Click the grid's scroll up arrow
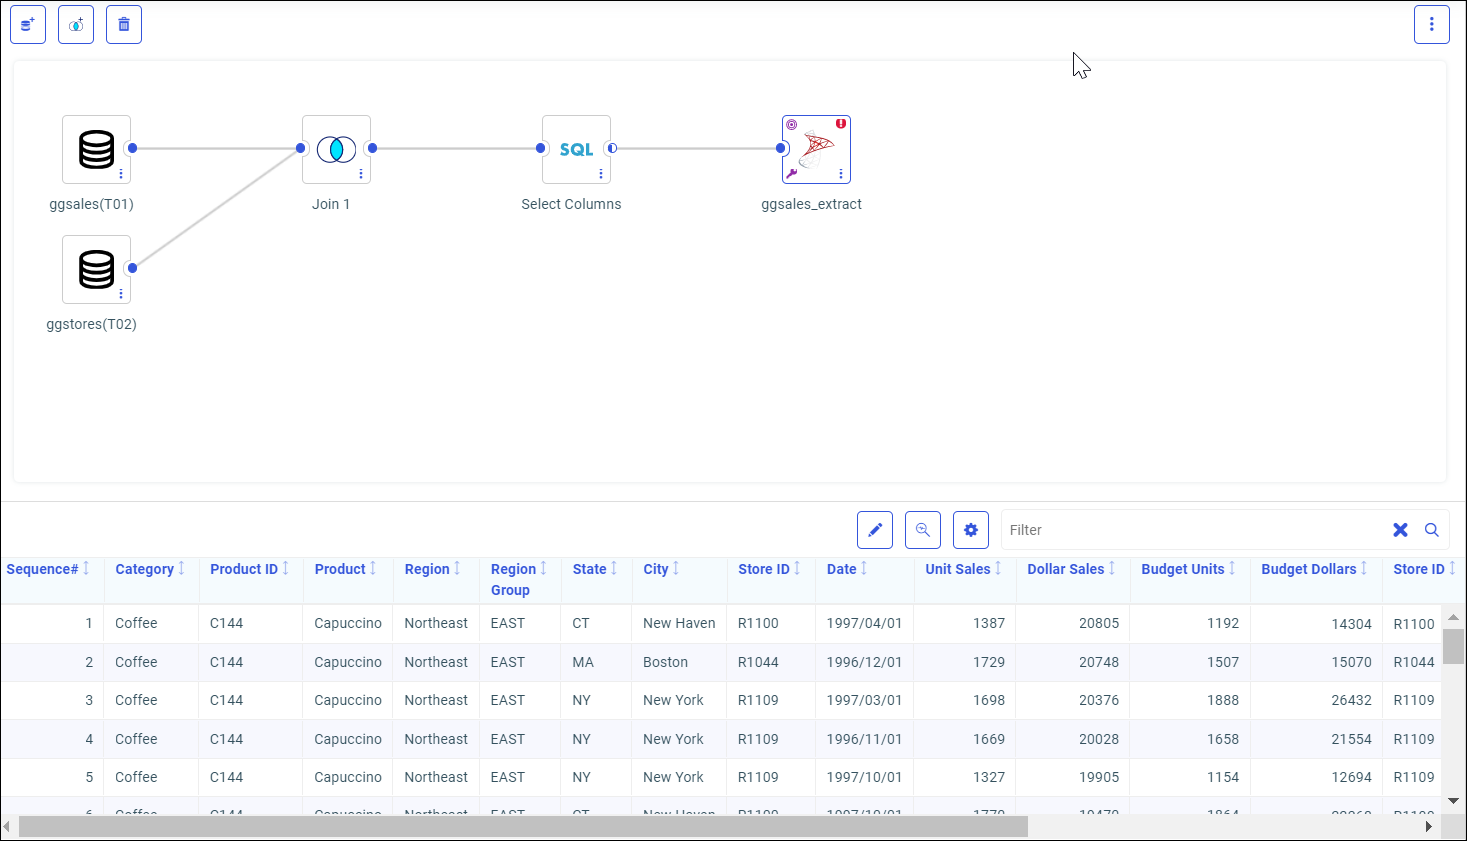 1454,617
